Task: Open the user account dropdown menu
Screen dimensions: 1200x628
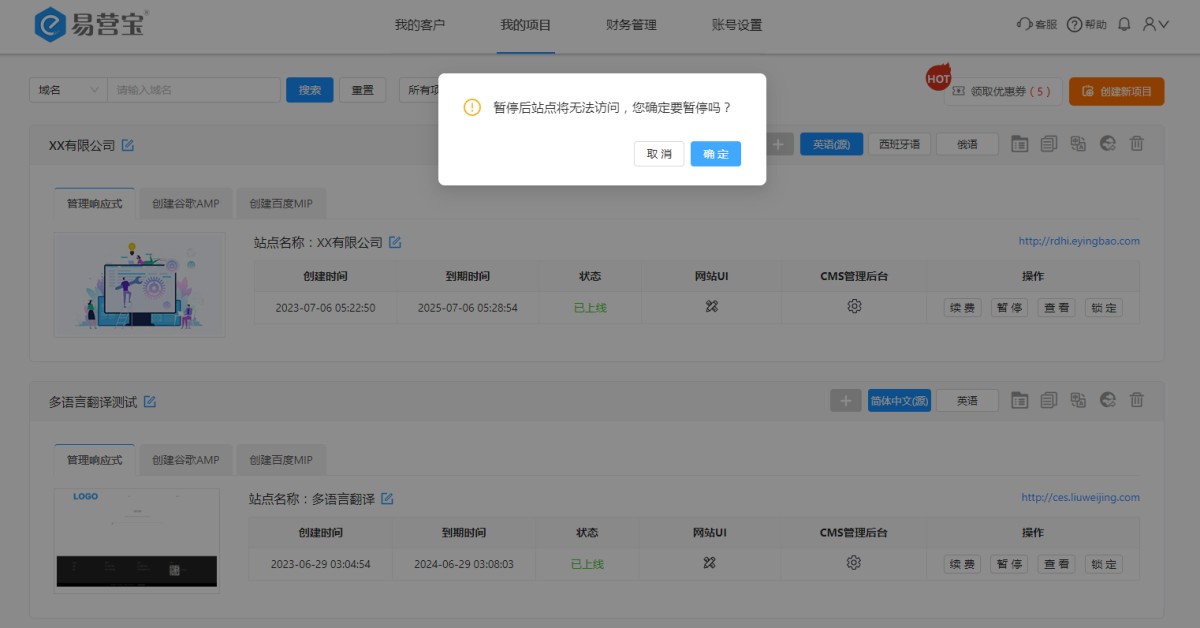Action: [x=1155, y=24]
